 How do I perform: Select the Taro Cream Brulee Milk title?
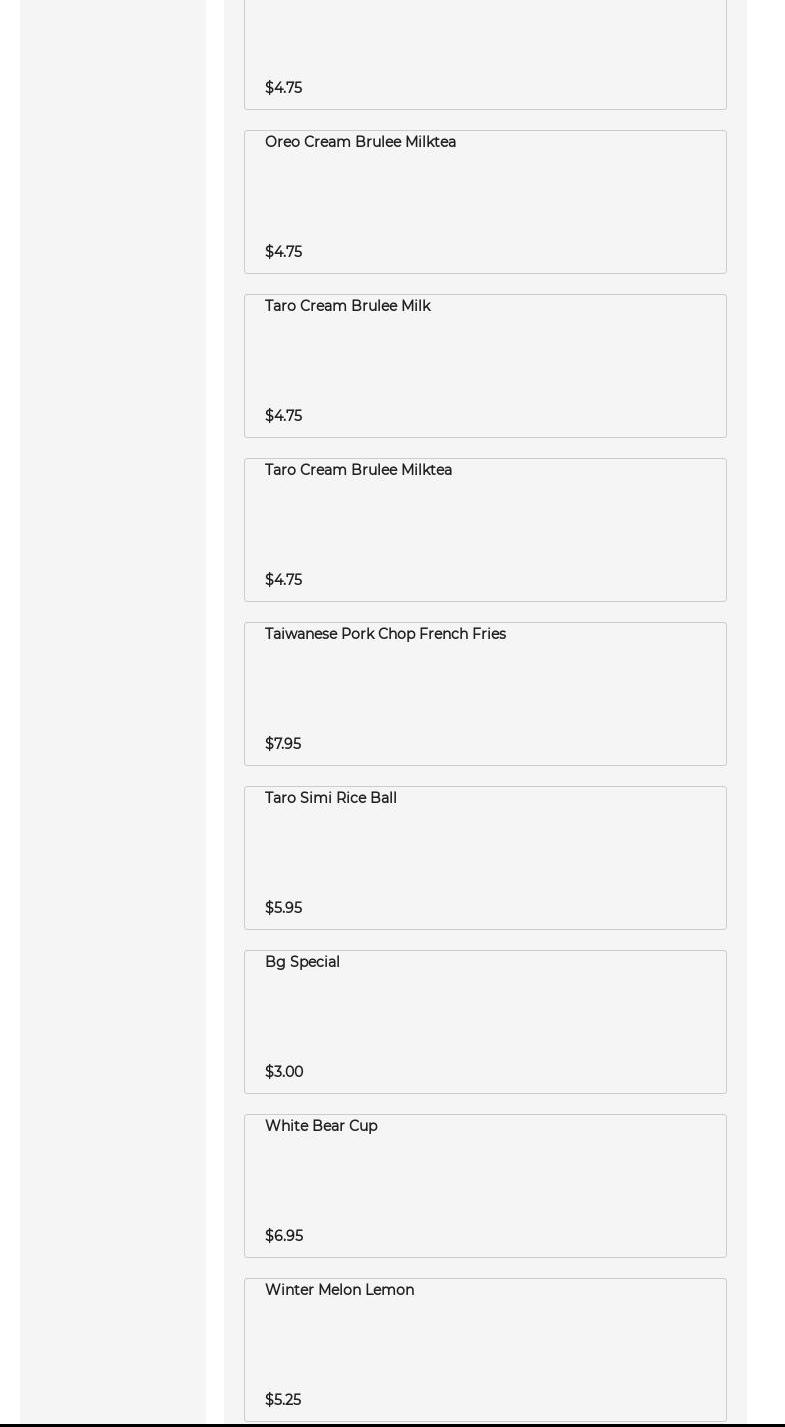coord(347,306)
